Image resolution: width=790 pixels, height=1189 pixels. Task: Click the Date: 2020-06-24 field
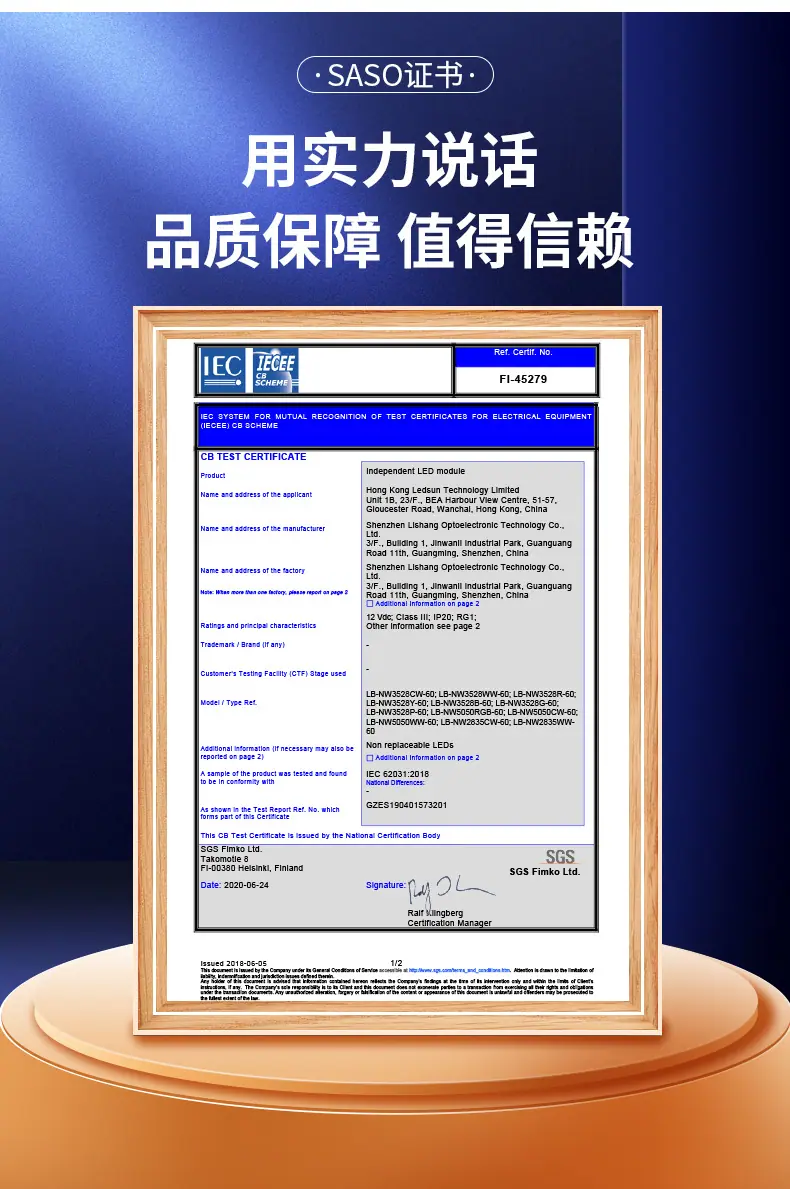234,885
